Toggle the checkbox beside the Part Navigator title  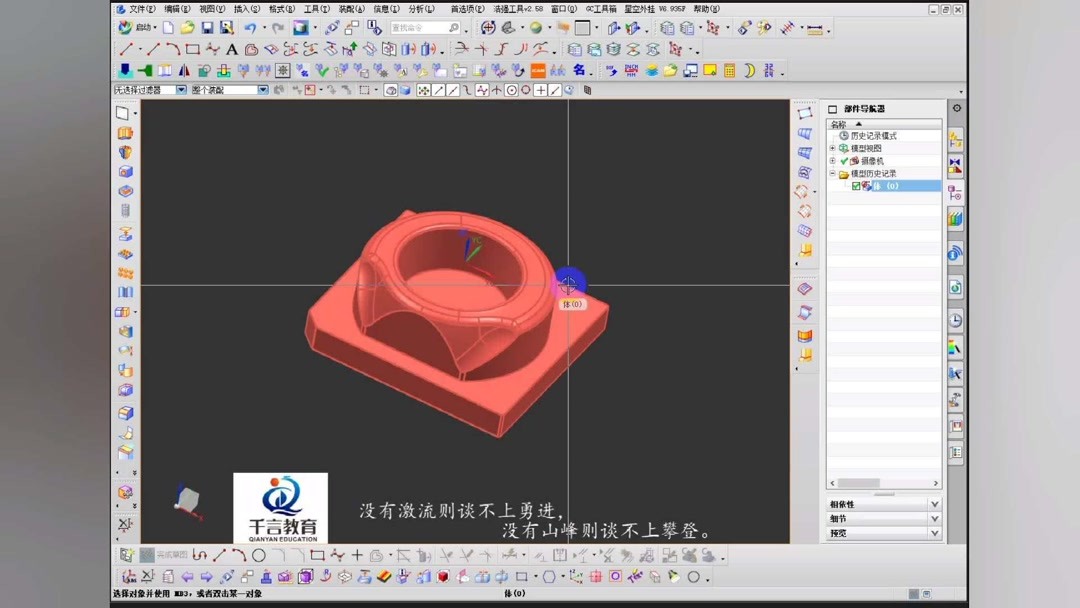833,109
